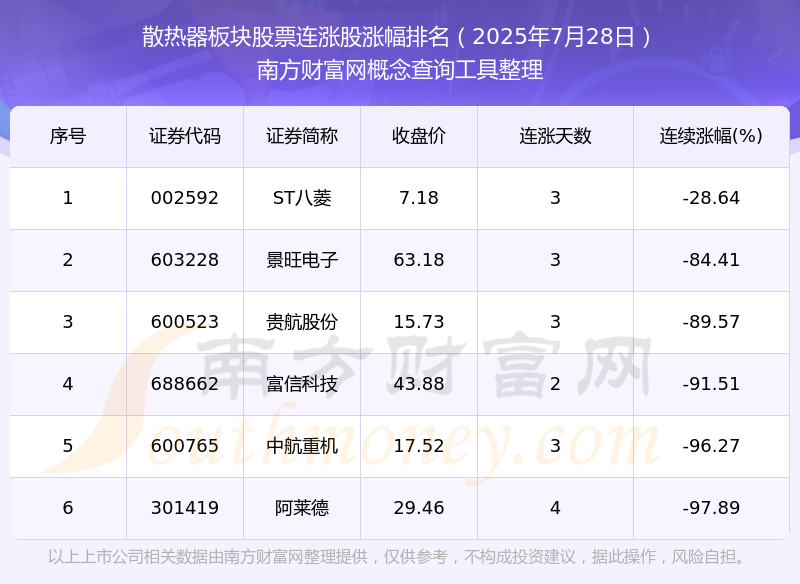This screenshot has height=584, width=800.
Task: Click 连涨天数 value 3 for 中航重机
Action: tap(555, 446)
